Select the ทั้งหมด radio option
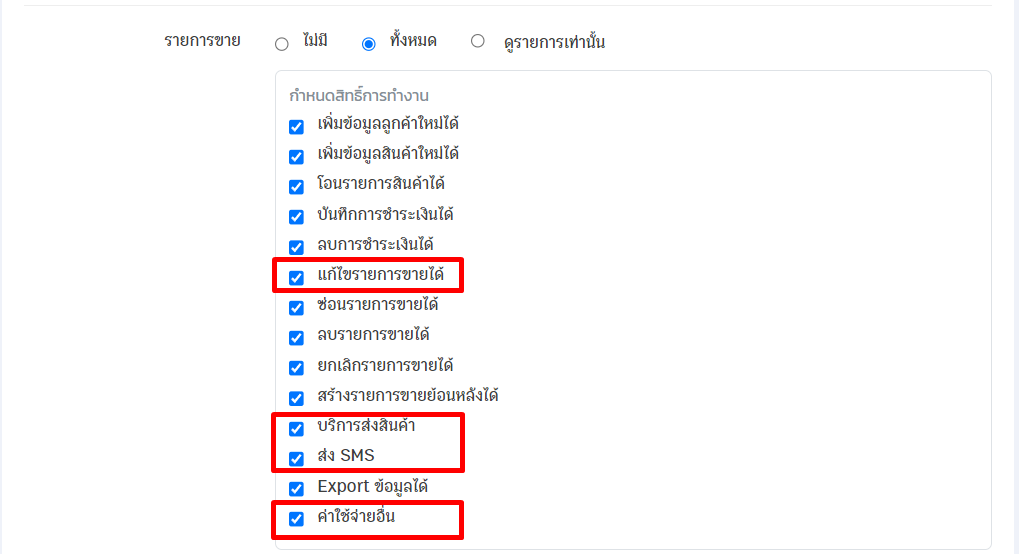The height and width of the screenshot is (554, 1019). 368,44
